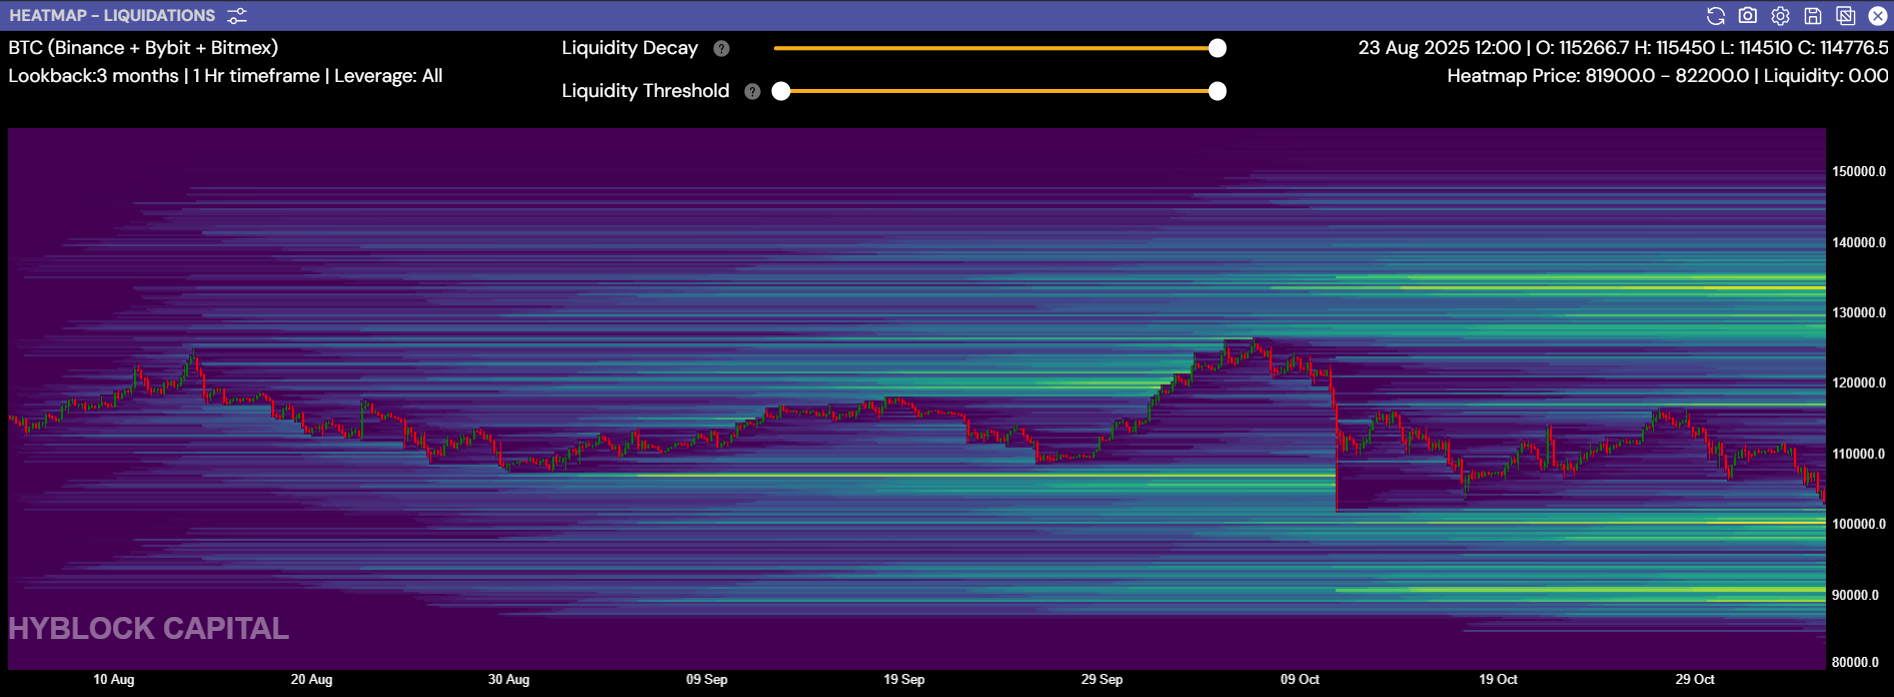Click the 100000.0 price axis label
This screenshot has width=1894, height=697.
(1858, 524)
